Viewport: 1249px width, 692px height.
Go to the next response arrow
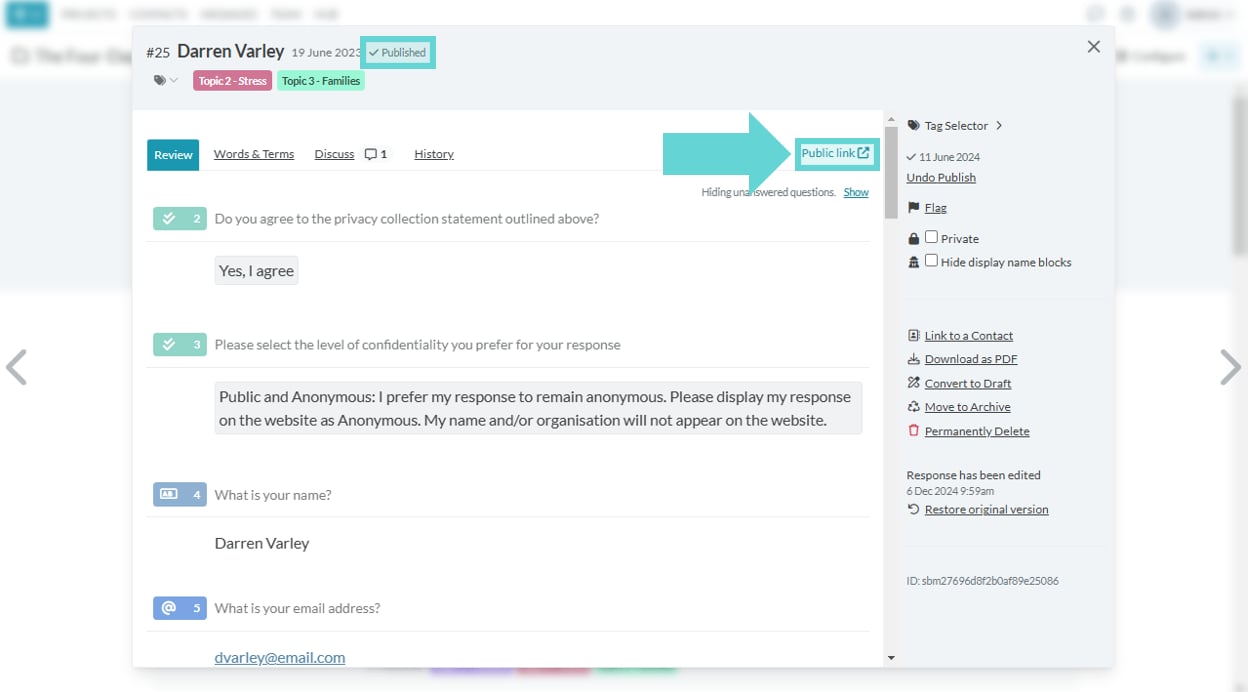[1231, 367]
